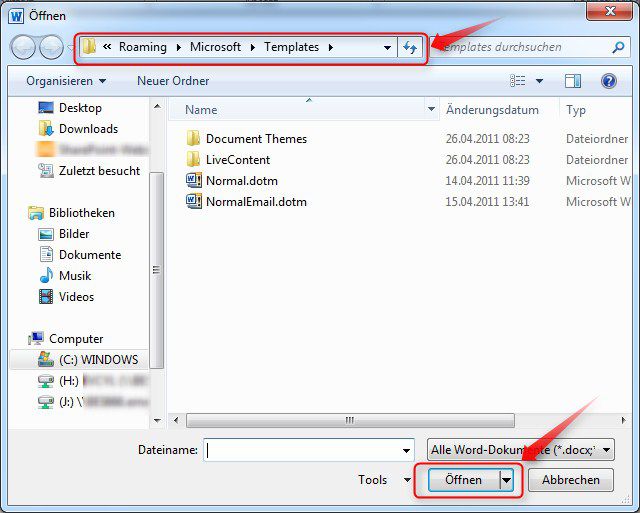Click the Templates breadcrumb segment
The image size is (640, 513).
[291, 47]
